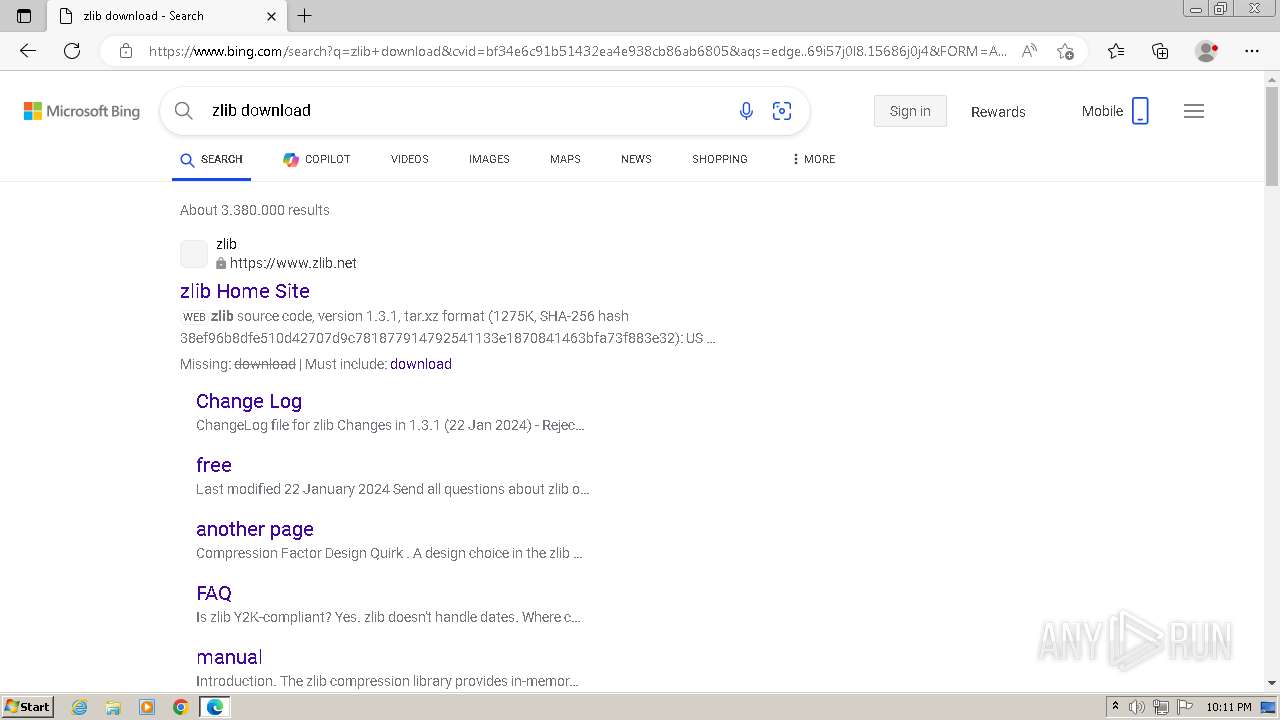Viewport: 1280px width, 720px height.
Task: Switch to the NEWS tab
Action: [x=636, y=160]
